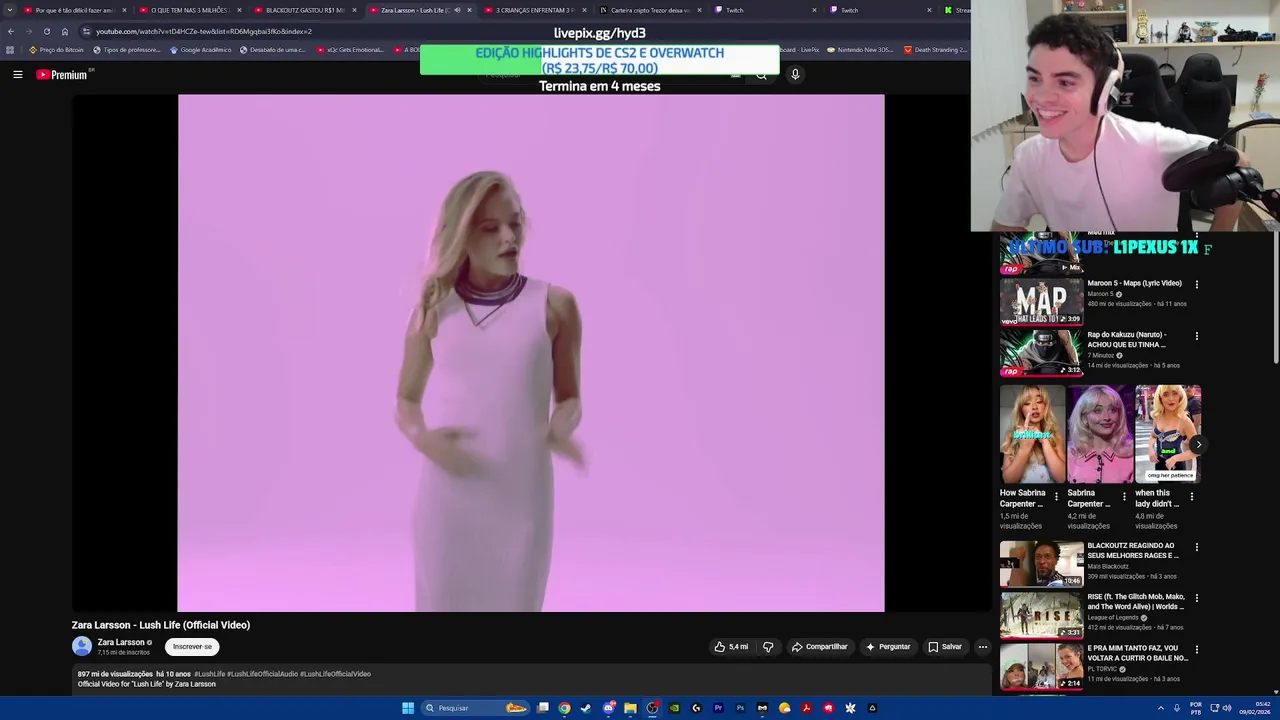Click the taskbar Pesquisar search box
Image resolution: width=1280 pixels, height=720 pixels.
pyautogui.click(x=475, y=708)
